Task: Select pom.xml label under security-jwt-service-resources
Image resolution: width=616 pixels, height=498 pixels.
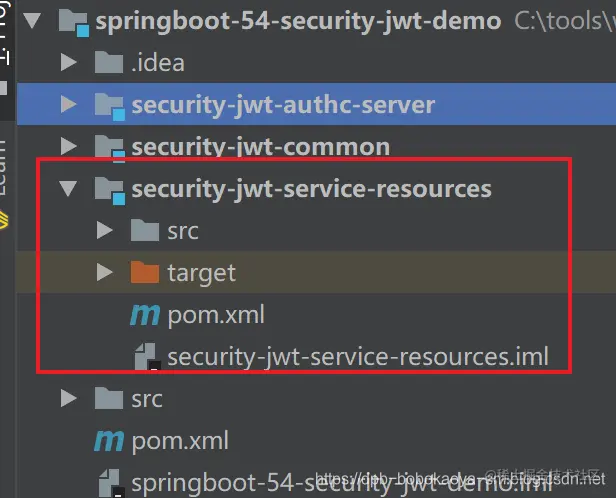Action: [x=216, y=315]
